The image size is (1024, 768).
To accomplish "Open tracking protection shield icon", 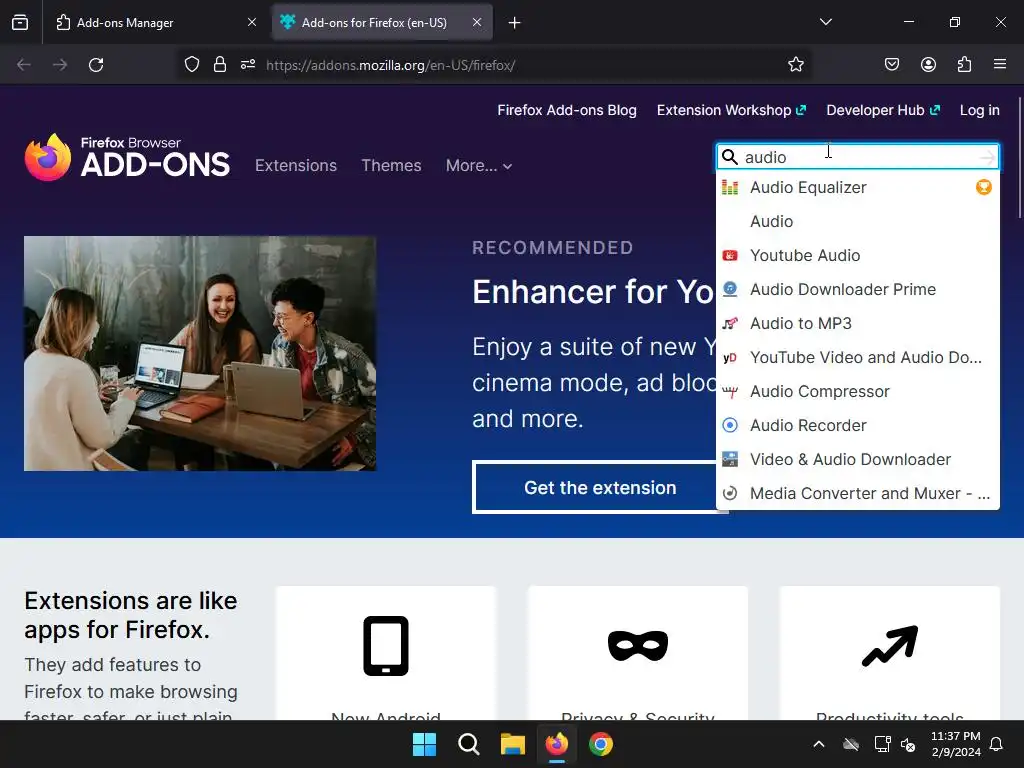I will (x=191, y=65).
